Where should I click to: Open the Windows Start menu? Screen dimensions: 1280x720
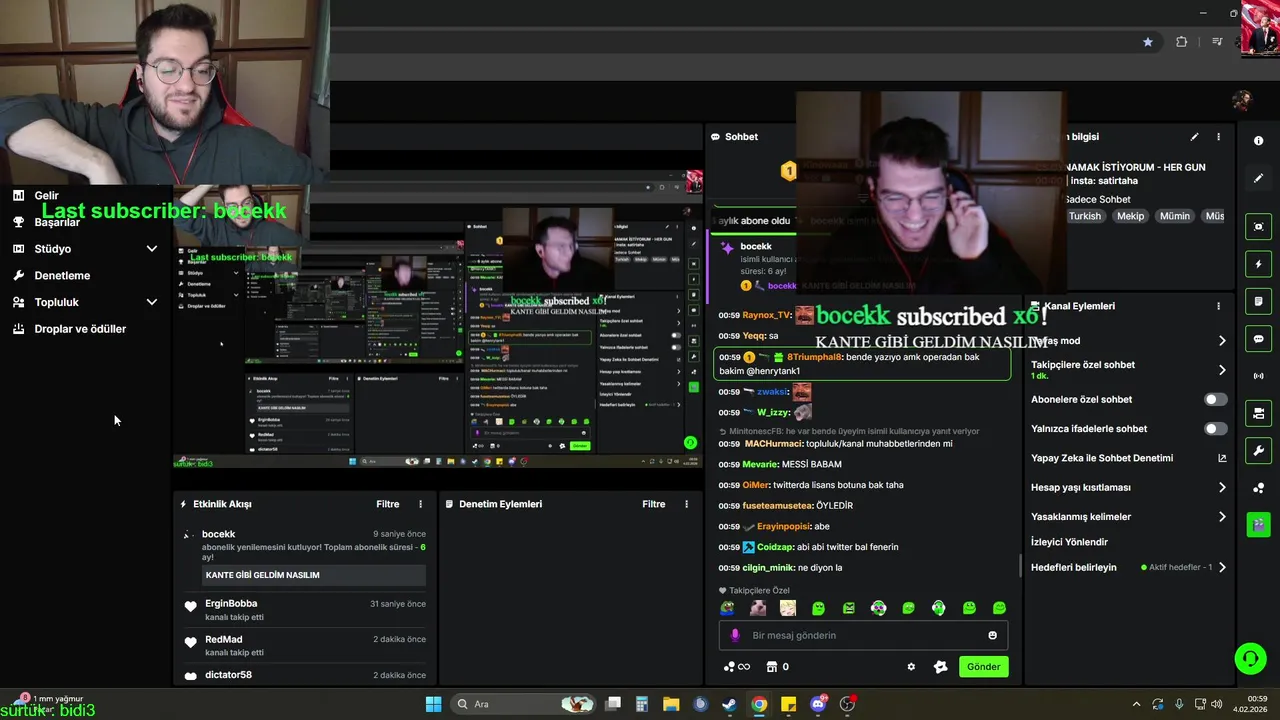pyautogui.click(x=433, y=704)
